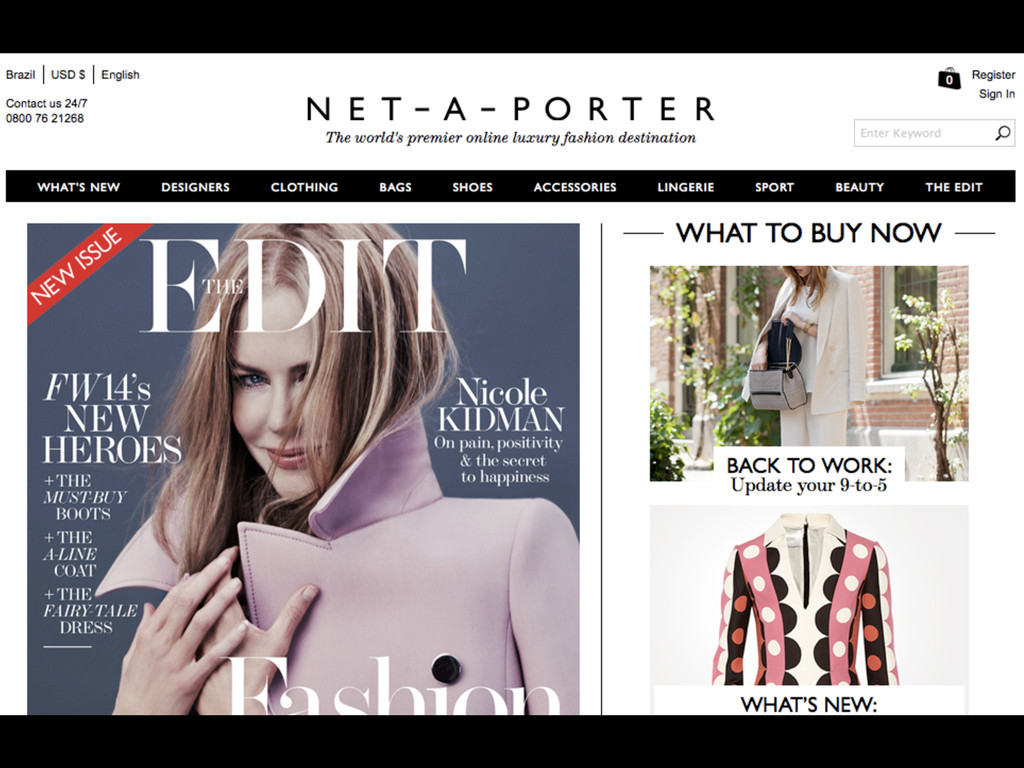1024x768 pixels.
Task: Open the Designers menu
Action: click(195, 187)
